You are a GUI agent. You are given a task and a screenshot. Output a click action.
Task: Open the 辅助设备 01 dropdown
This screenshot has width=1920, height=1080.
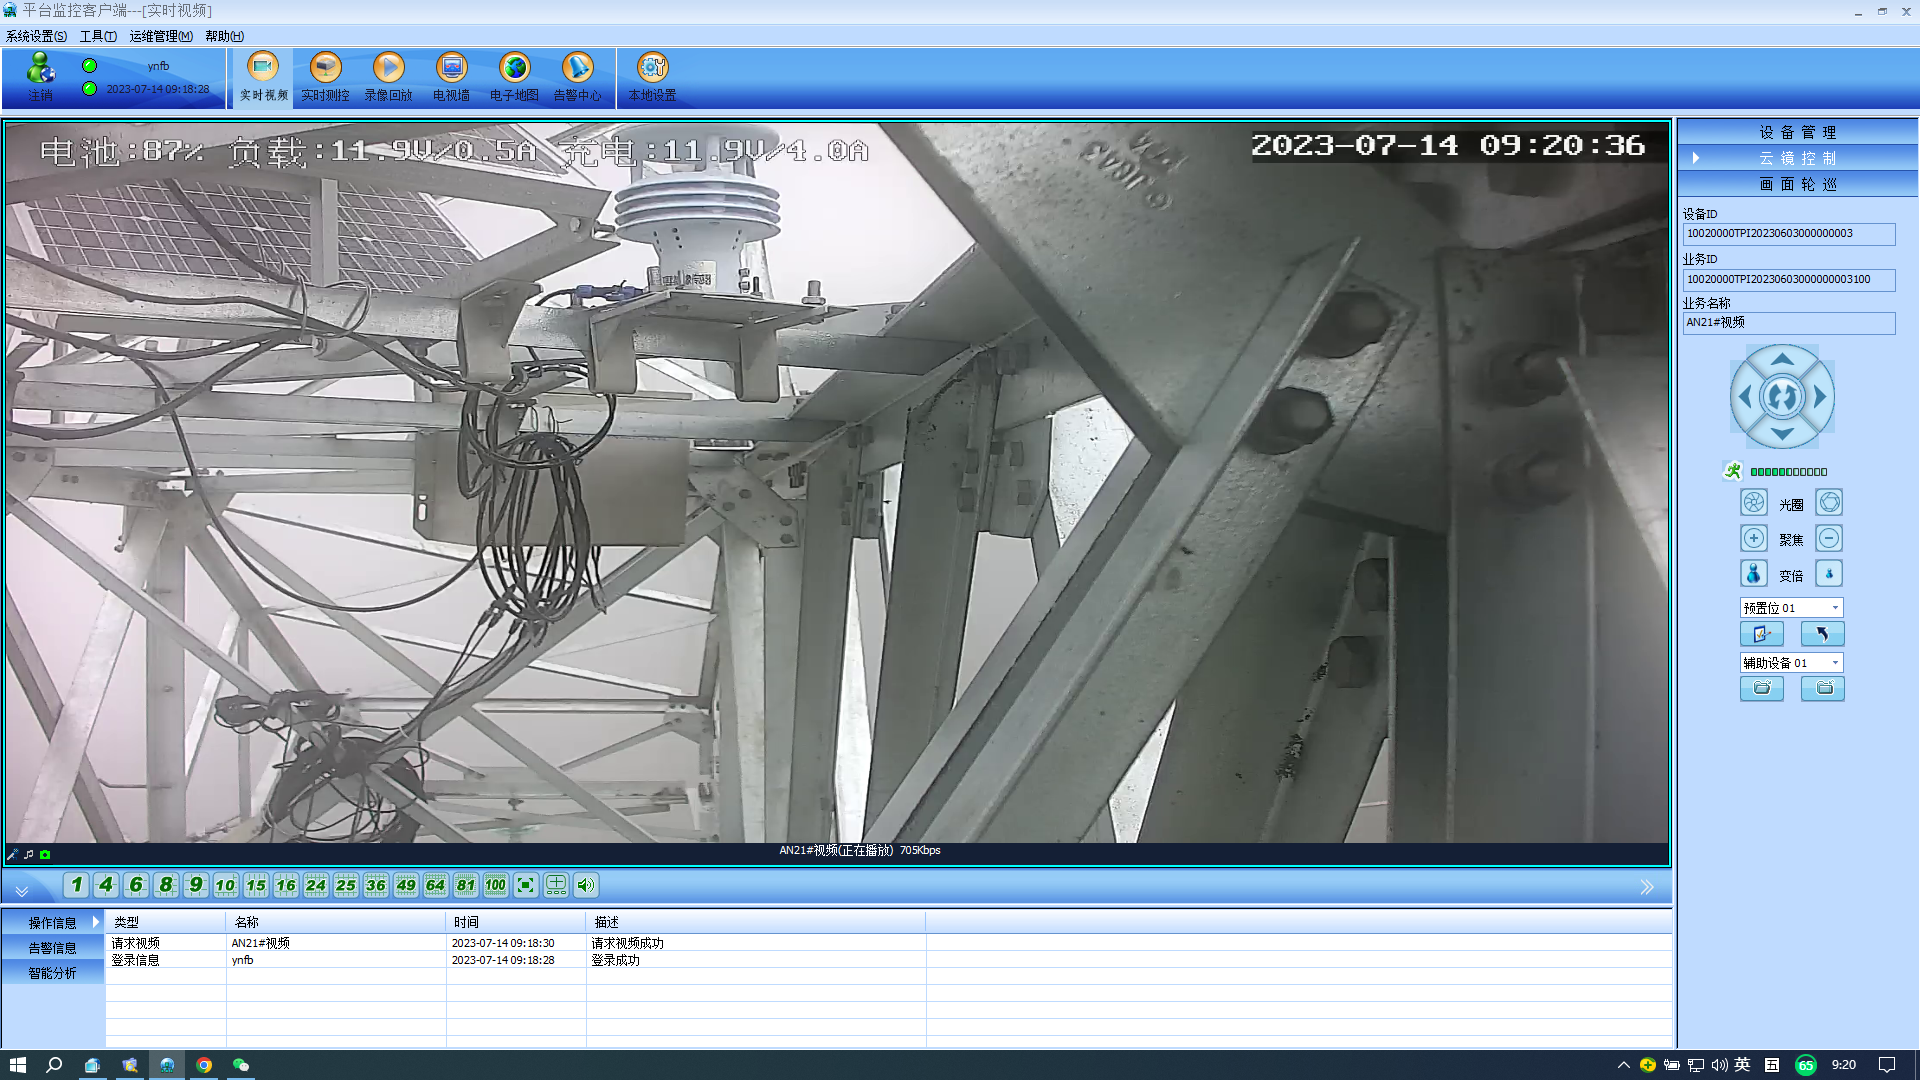(x=1835, y=663)
